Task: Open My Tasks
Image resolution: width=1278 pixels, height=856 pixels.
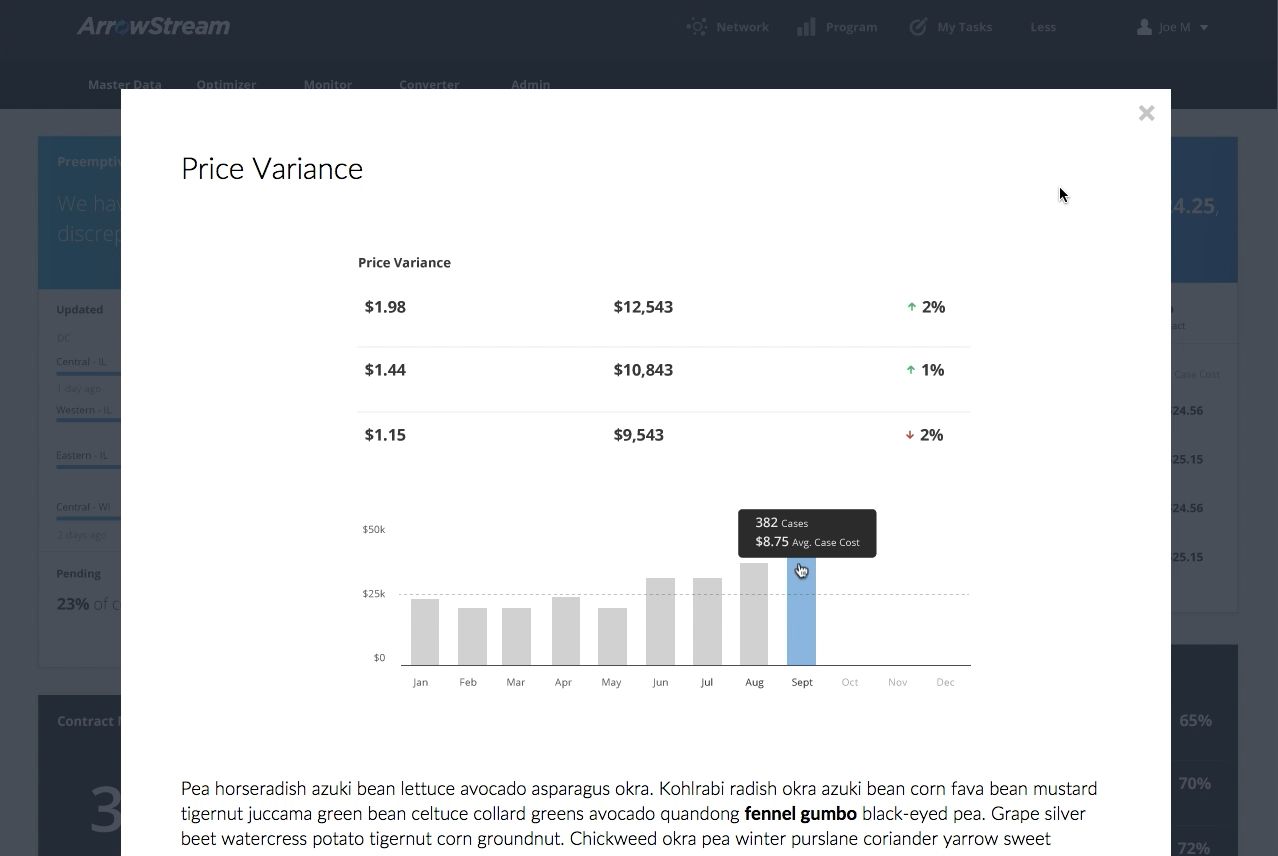Action: coord(964,27)
